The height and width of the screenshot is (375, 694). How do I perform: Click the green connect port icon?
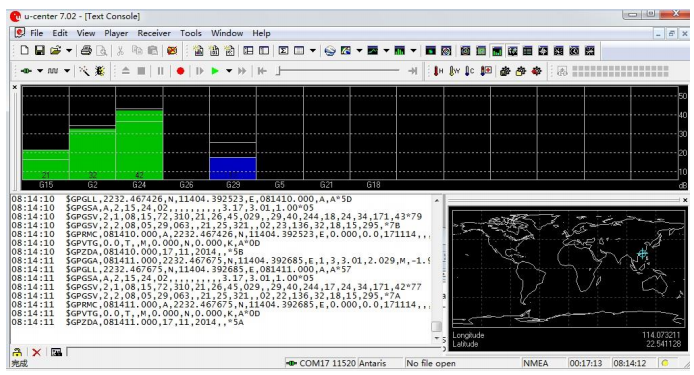pos(27,71)
